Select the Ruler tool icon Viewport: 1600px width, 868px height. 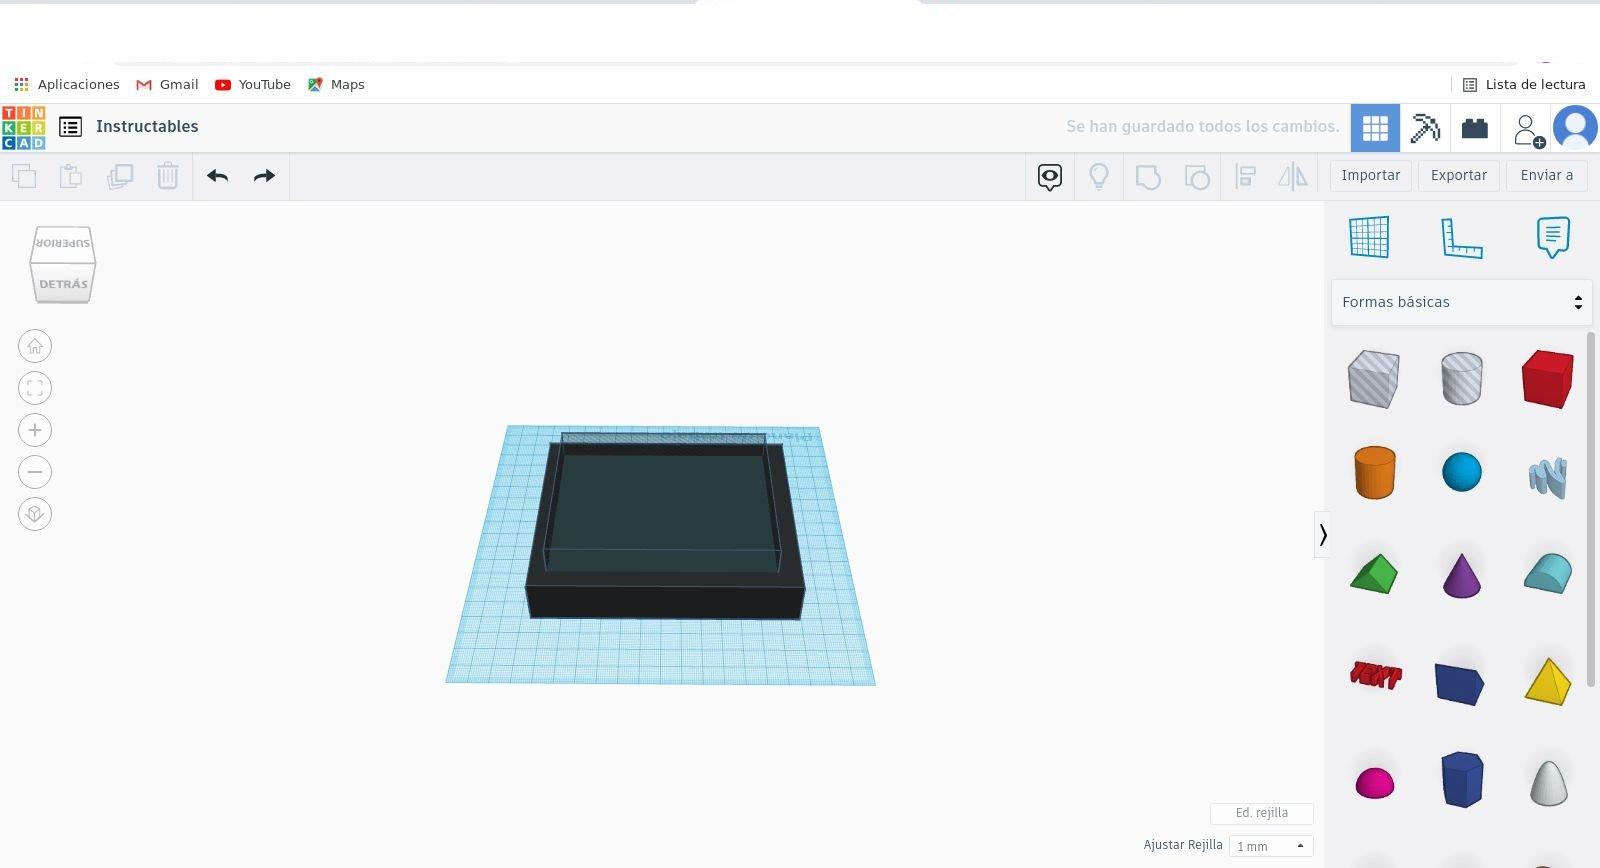pyautogui.click(x=1461, y=238)
